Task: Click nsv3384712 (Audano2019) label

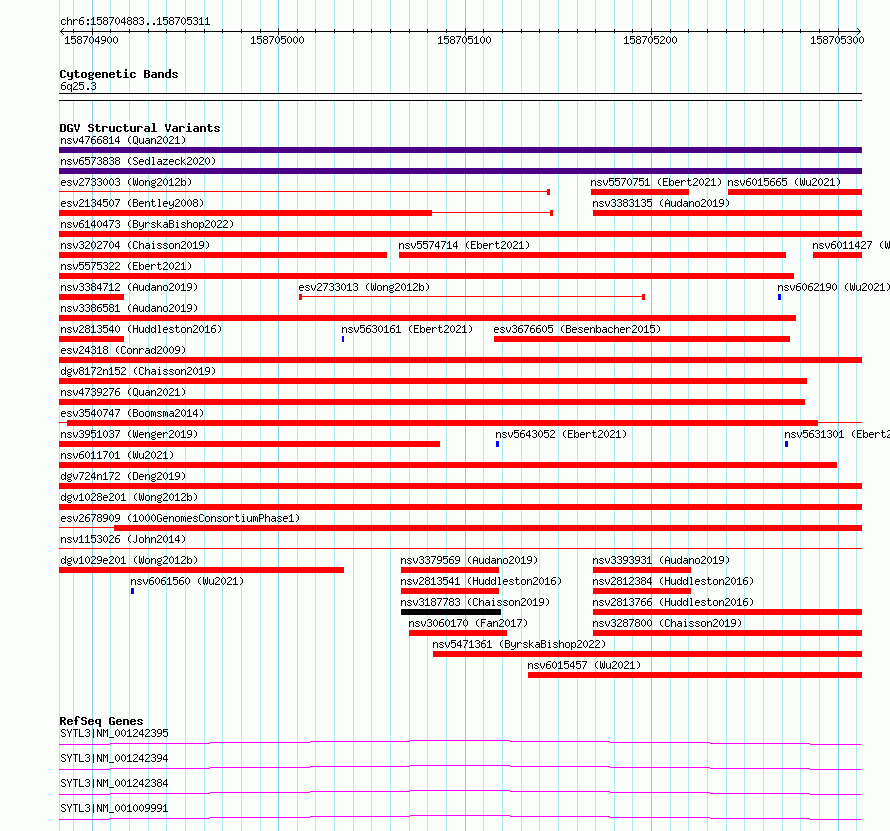Action: coord(129,287)
